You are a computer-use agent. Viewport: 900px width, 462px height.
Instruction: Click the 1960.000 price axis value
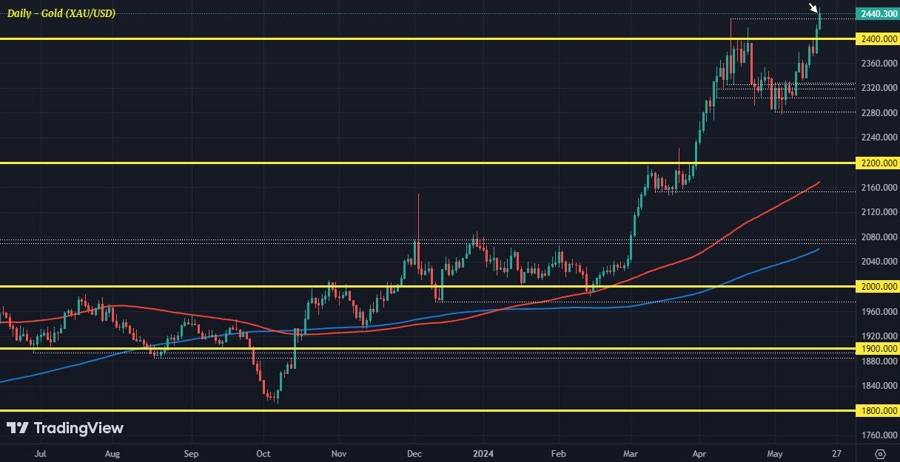(x=878, y=312)
